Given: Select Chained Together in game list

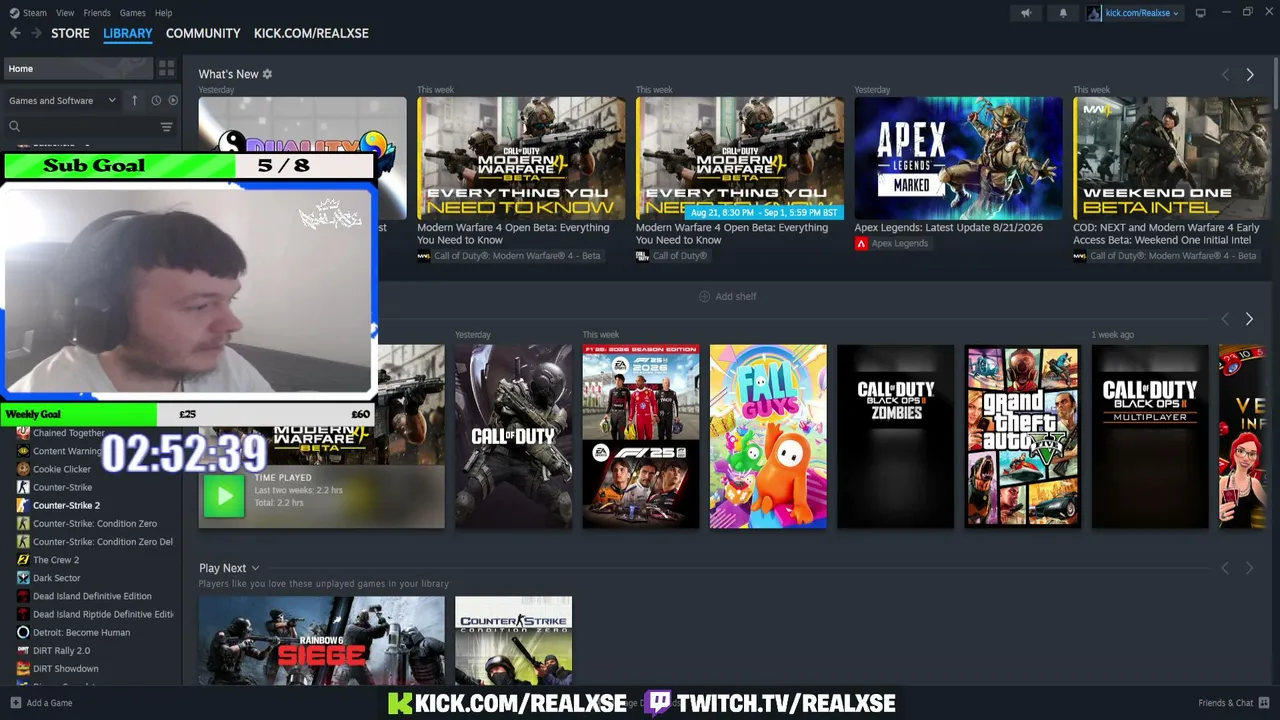Looking at the screenshot, I should [x=68, y=433].
